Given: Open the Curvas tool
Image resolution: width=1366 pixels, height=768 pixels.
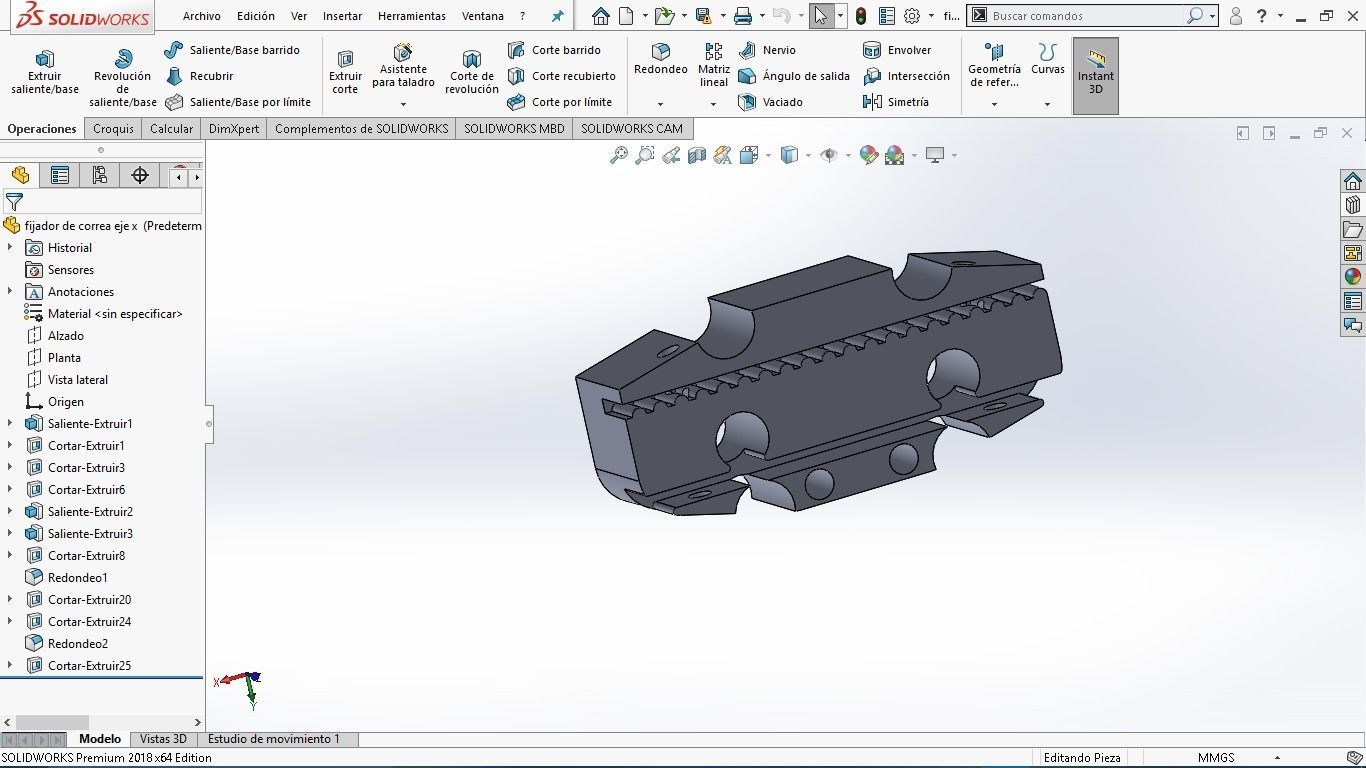Looking at the screenshot, I should point(1047,59).
